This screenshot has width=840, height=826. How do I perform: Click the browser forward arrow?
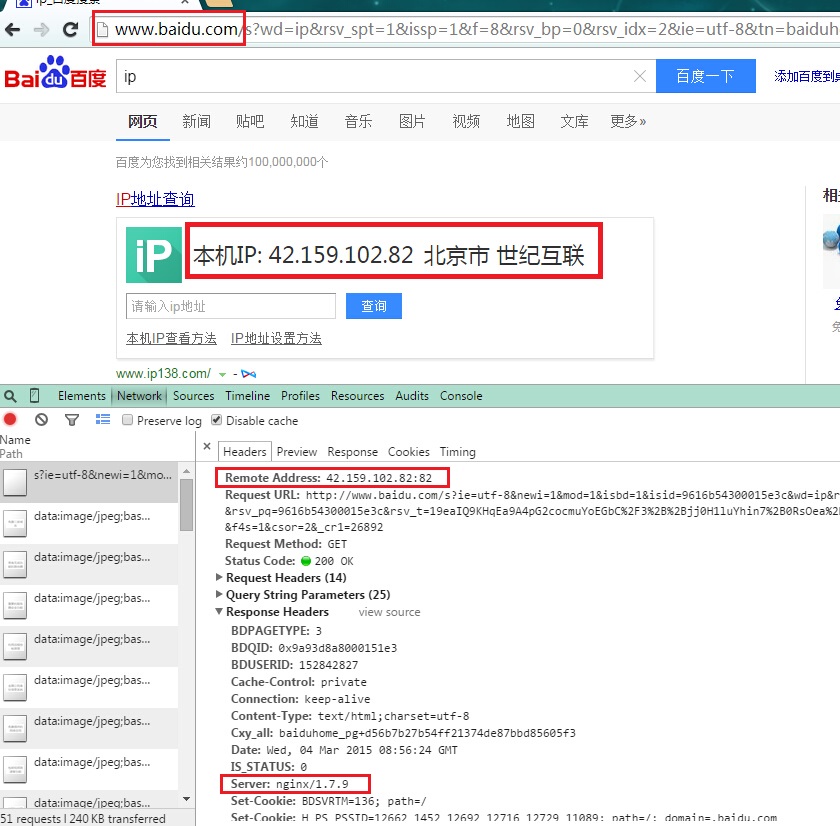[x=41, y=29]
